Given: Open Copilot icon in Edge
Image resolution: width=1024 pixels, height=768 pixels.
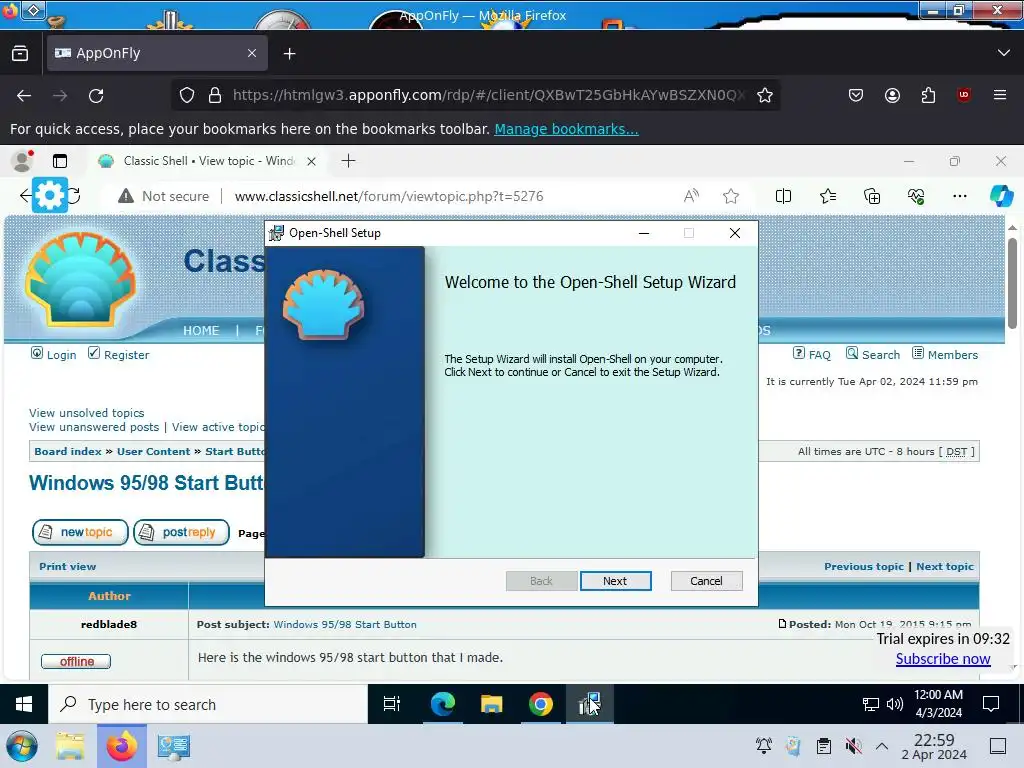Looking at the screenshot, I should click(x=1001, y=196).
